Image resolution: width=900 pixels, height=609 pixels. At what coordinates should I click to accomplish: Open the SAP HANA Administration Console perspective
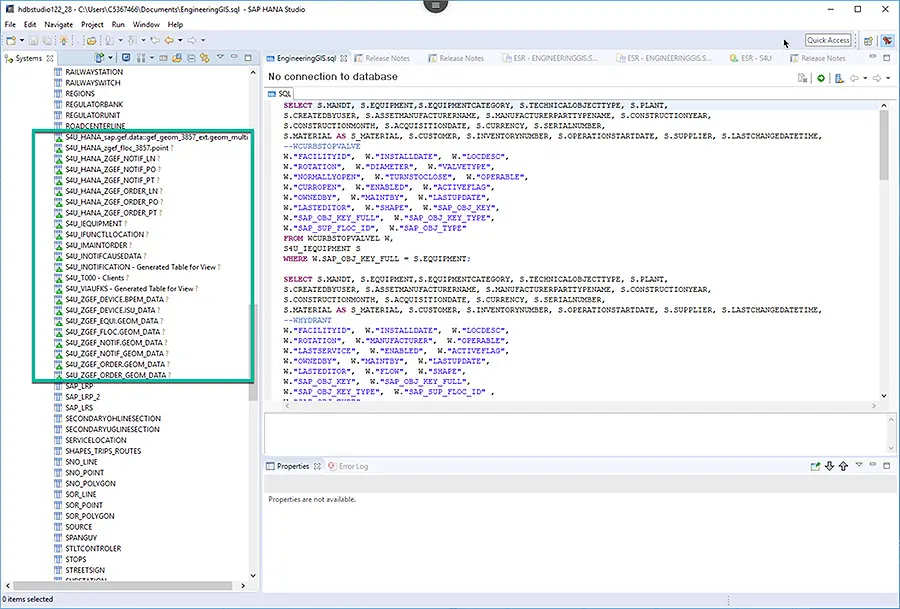coord(888,41)
